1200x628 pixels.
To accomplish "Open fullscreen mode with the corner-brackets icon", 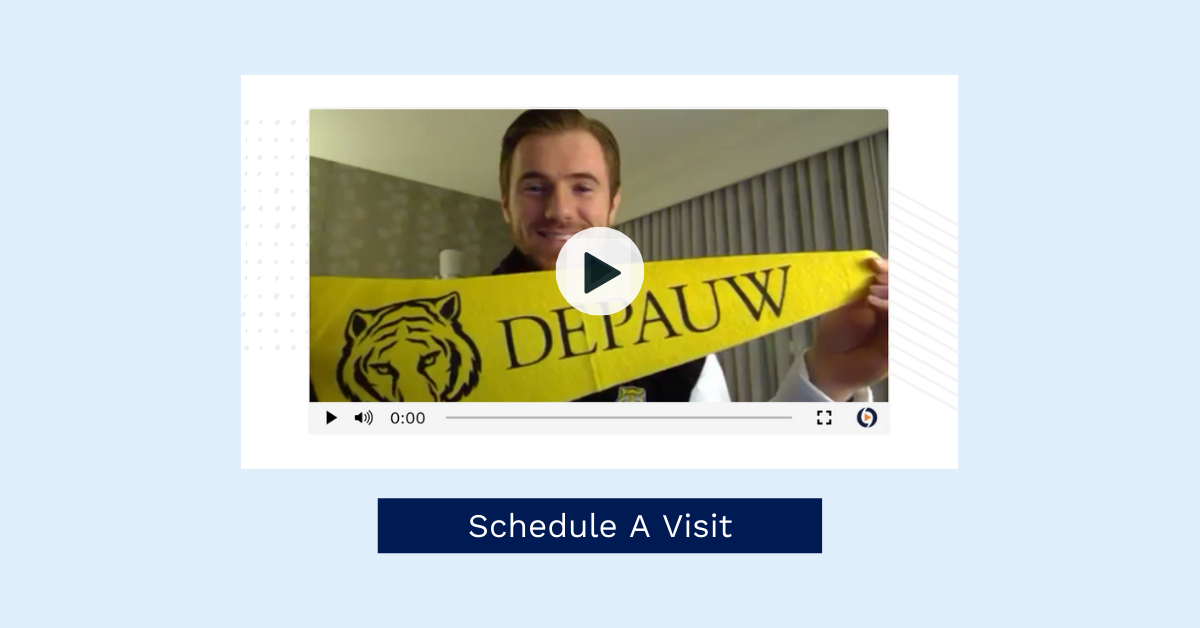I will pos(824,418).
